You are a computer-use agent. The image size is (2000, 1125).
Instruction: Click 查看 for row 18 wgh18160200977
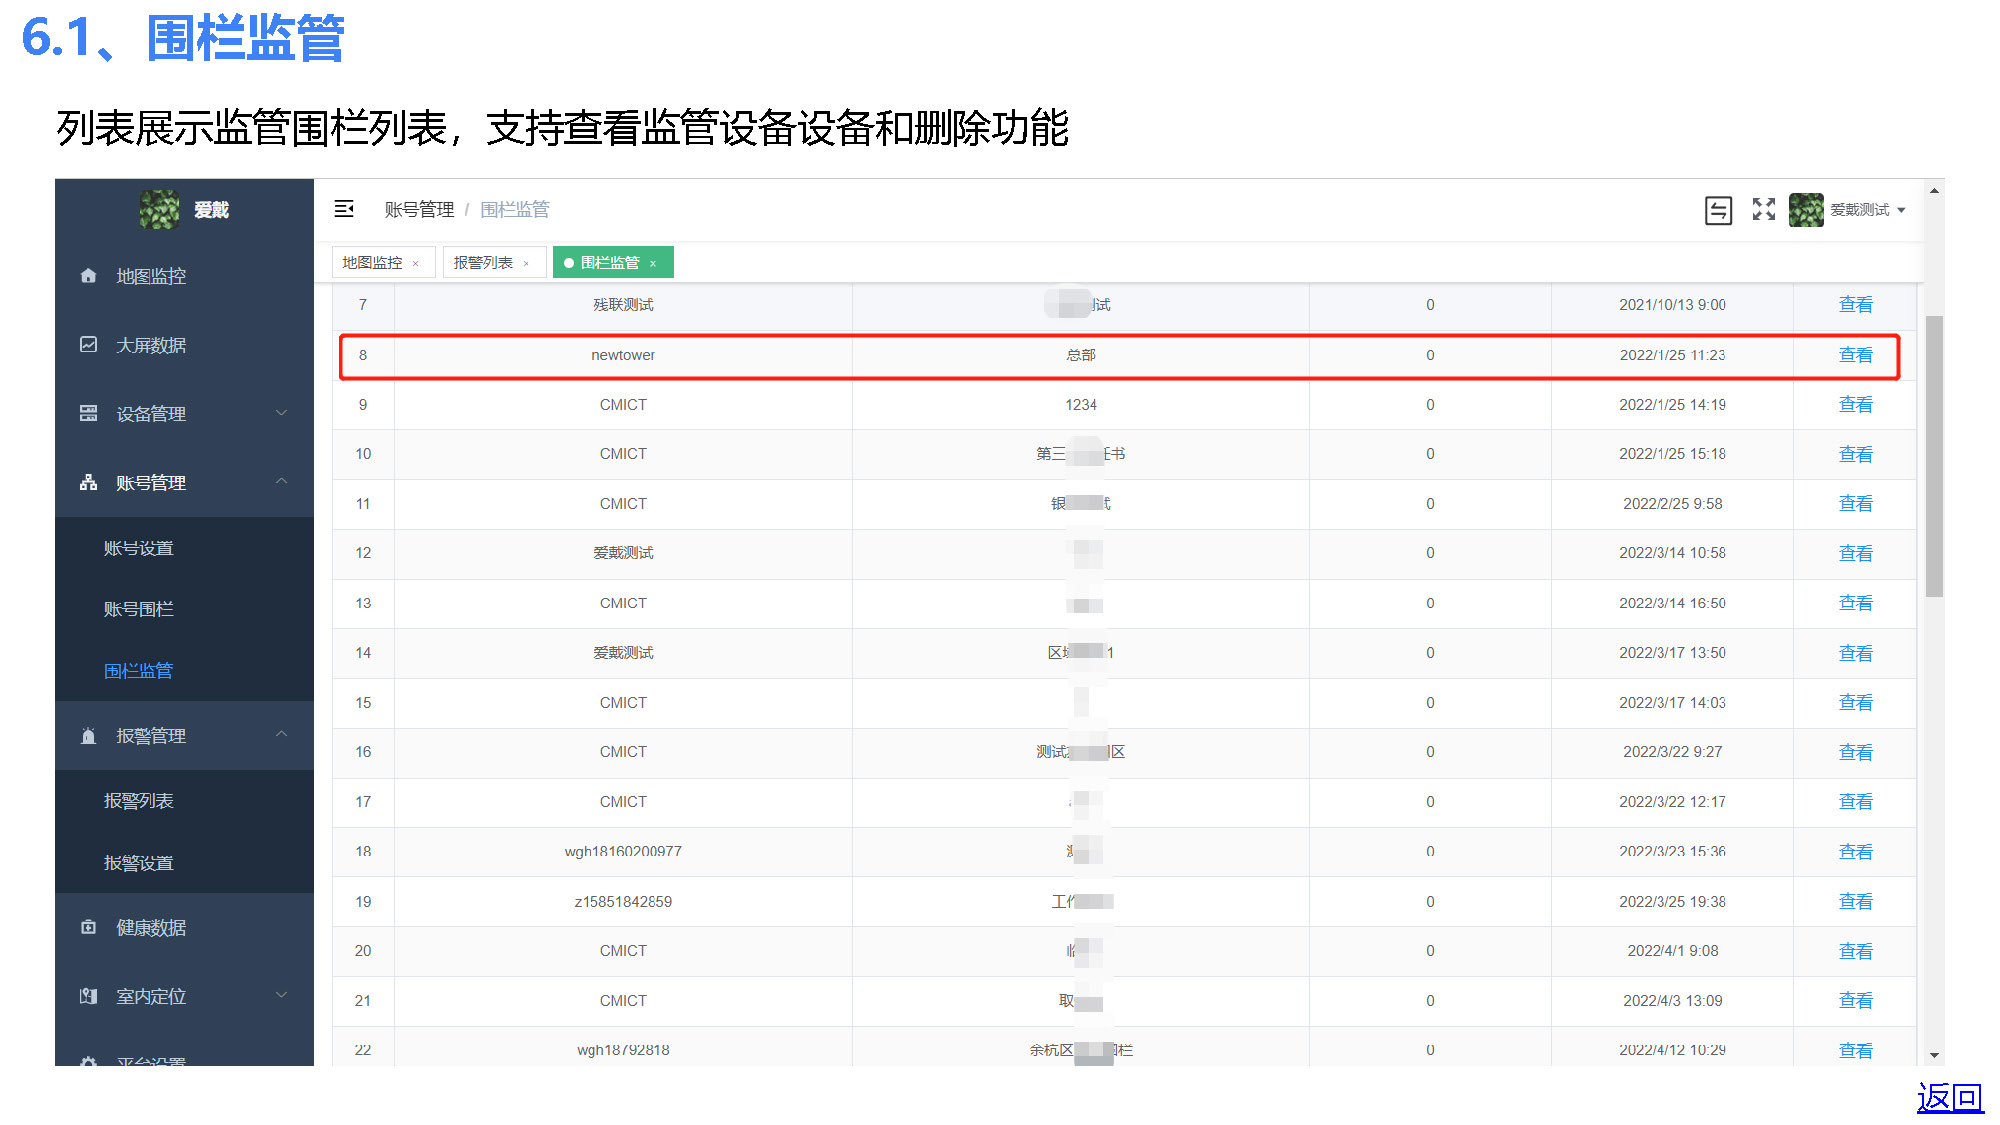click(x=1855, y=852)
